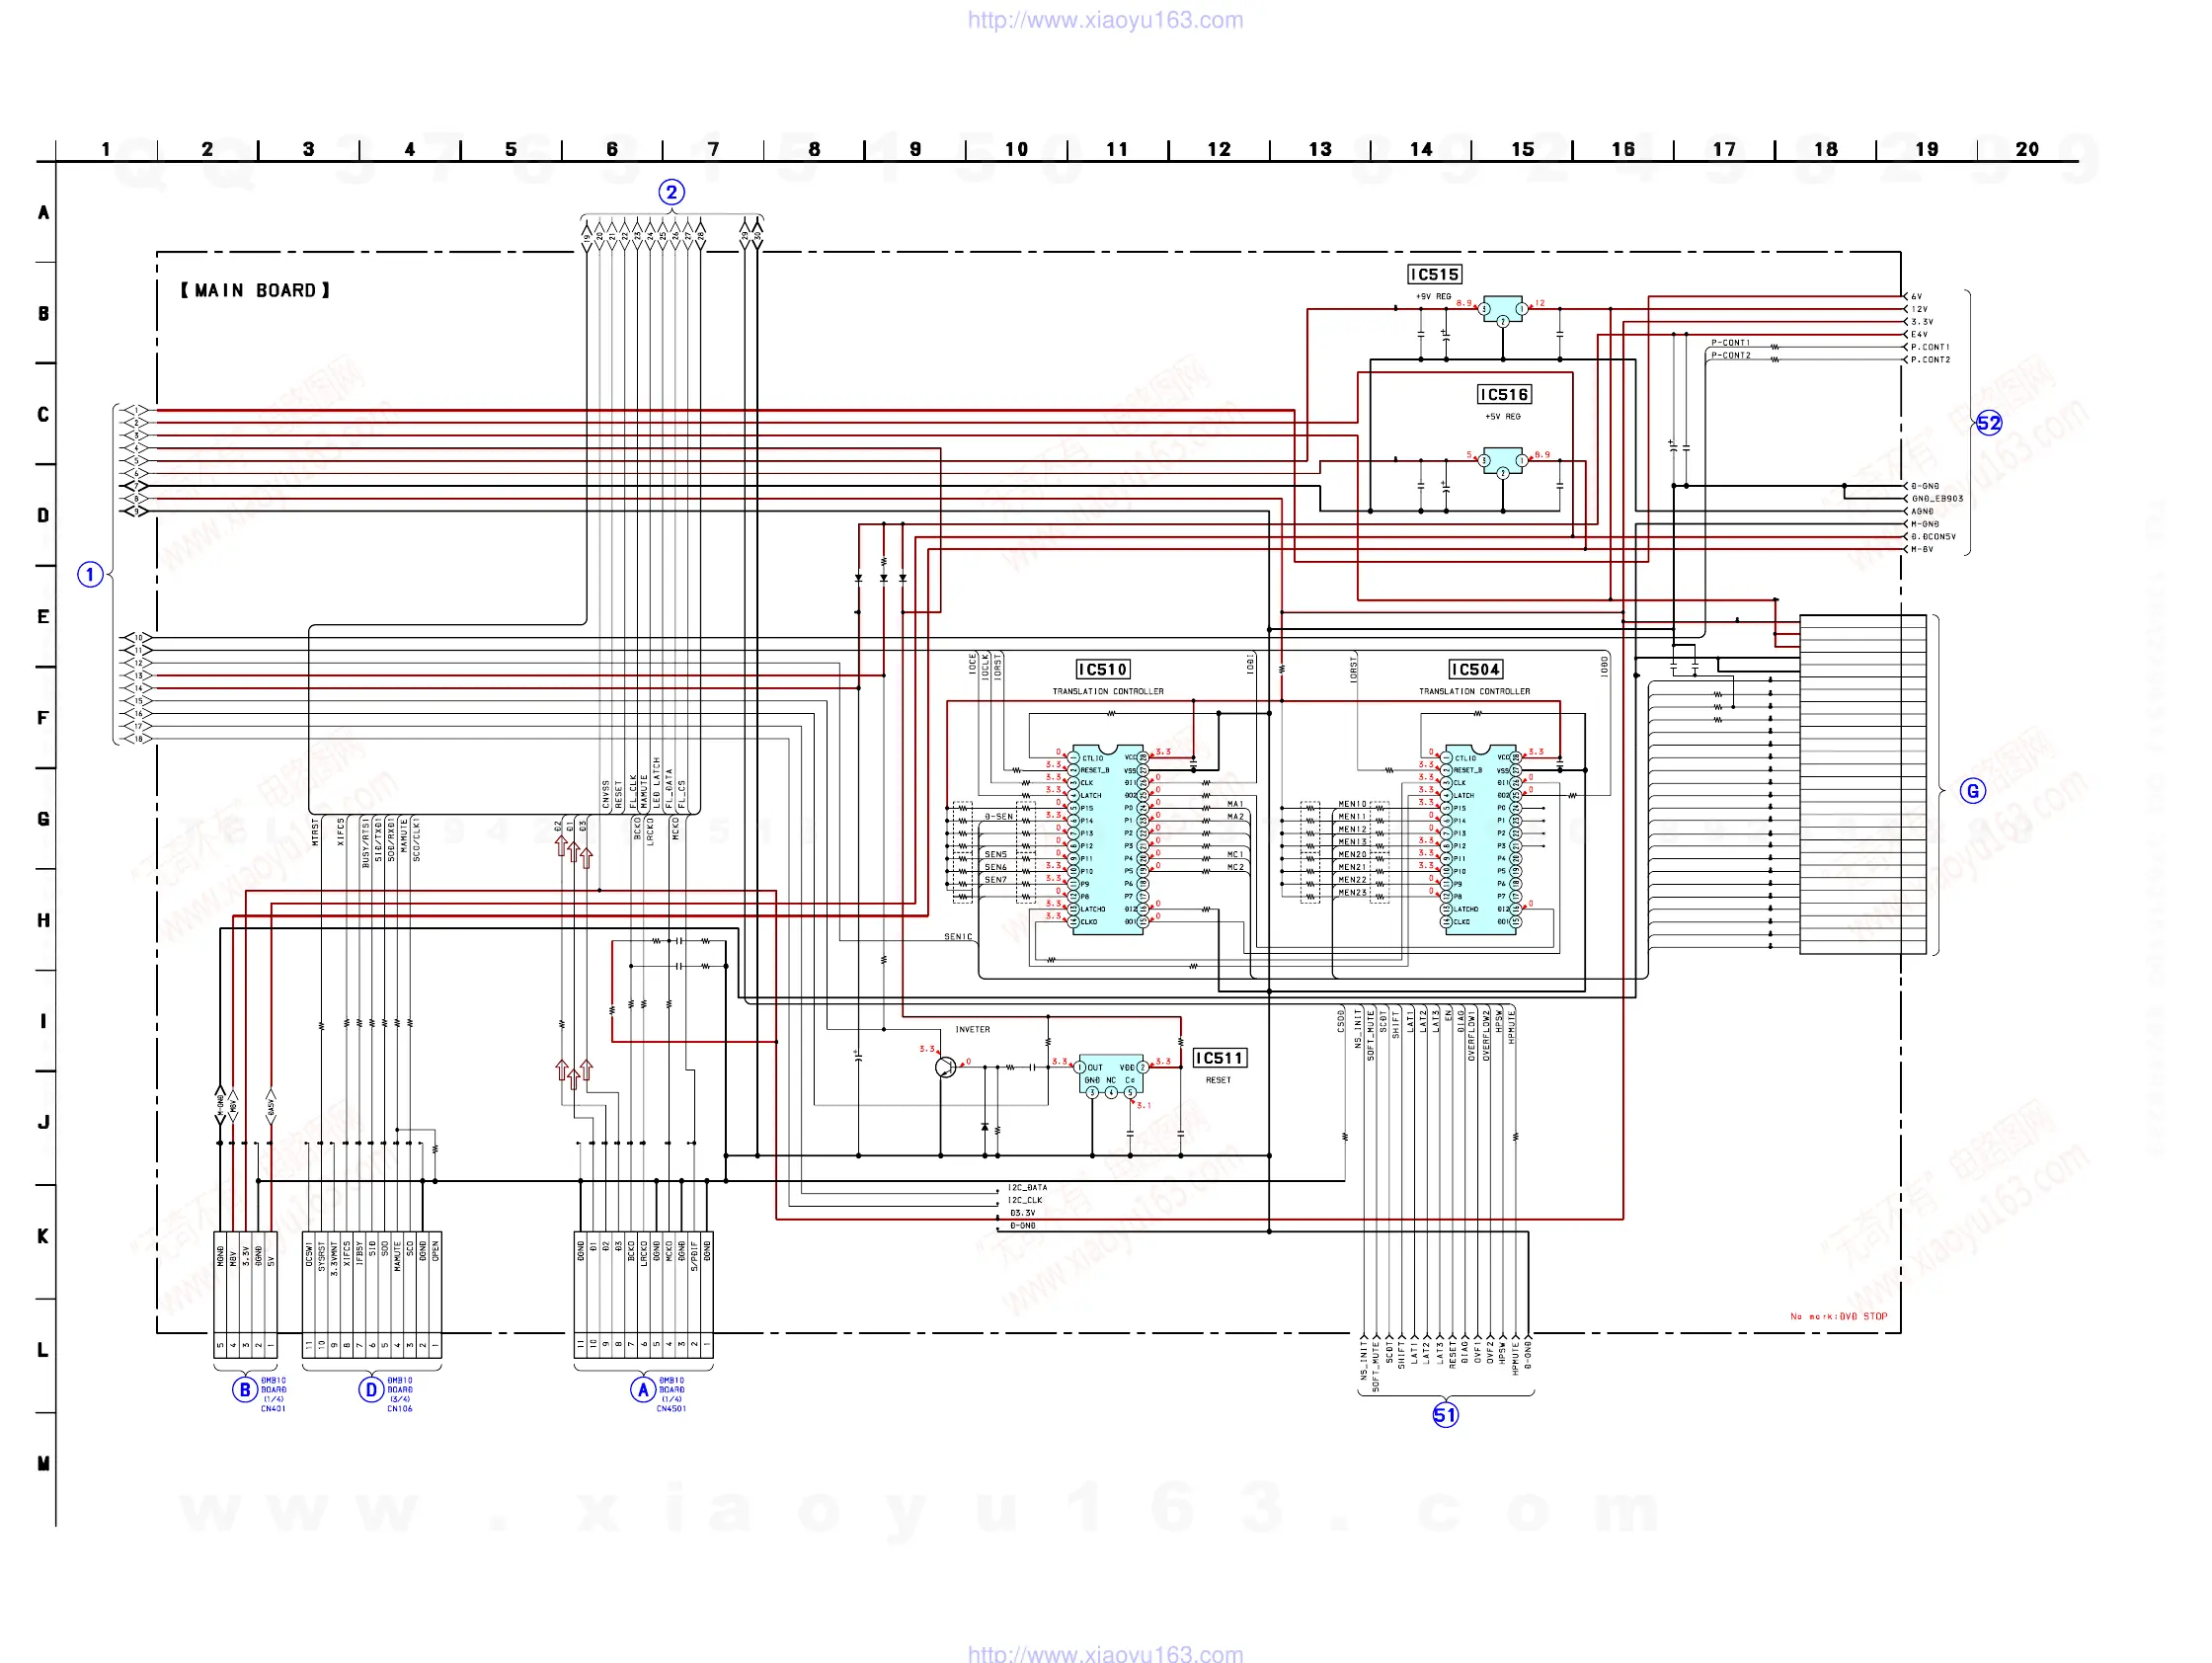The width and height of the screenshot is (2212, 1663).
Task: Click the IC511 reset label
Action: click(1219, 1058)
